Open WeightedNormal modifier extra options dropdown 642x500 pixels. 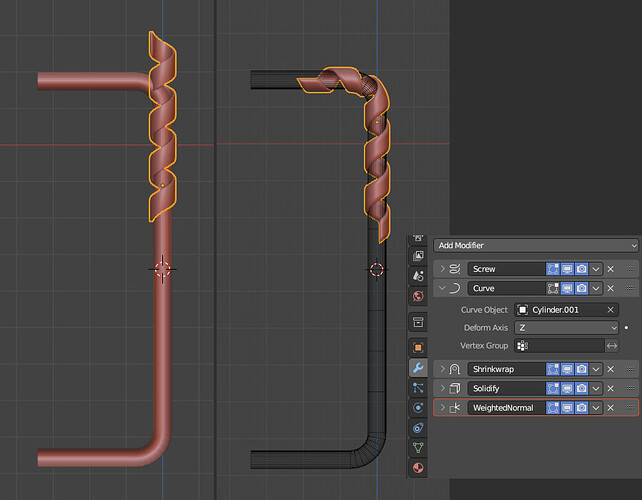(x=596, y=408)
